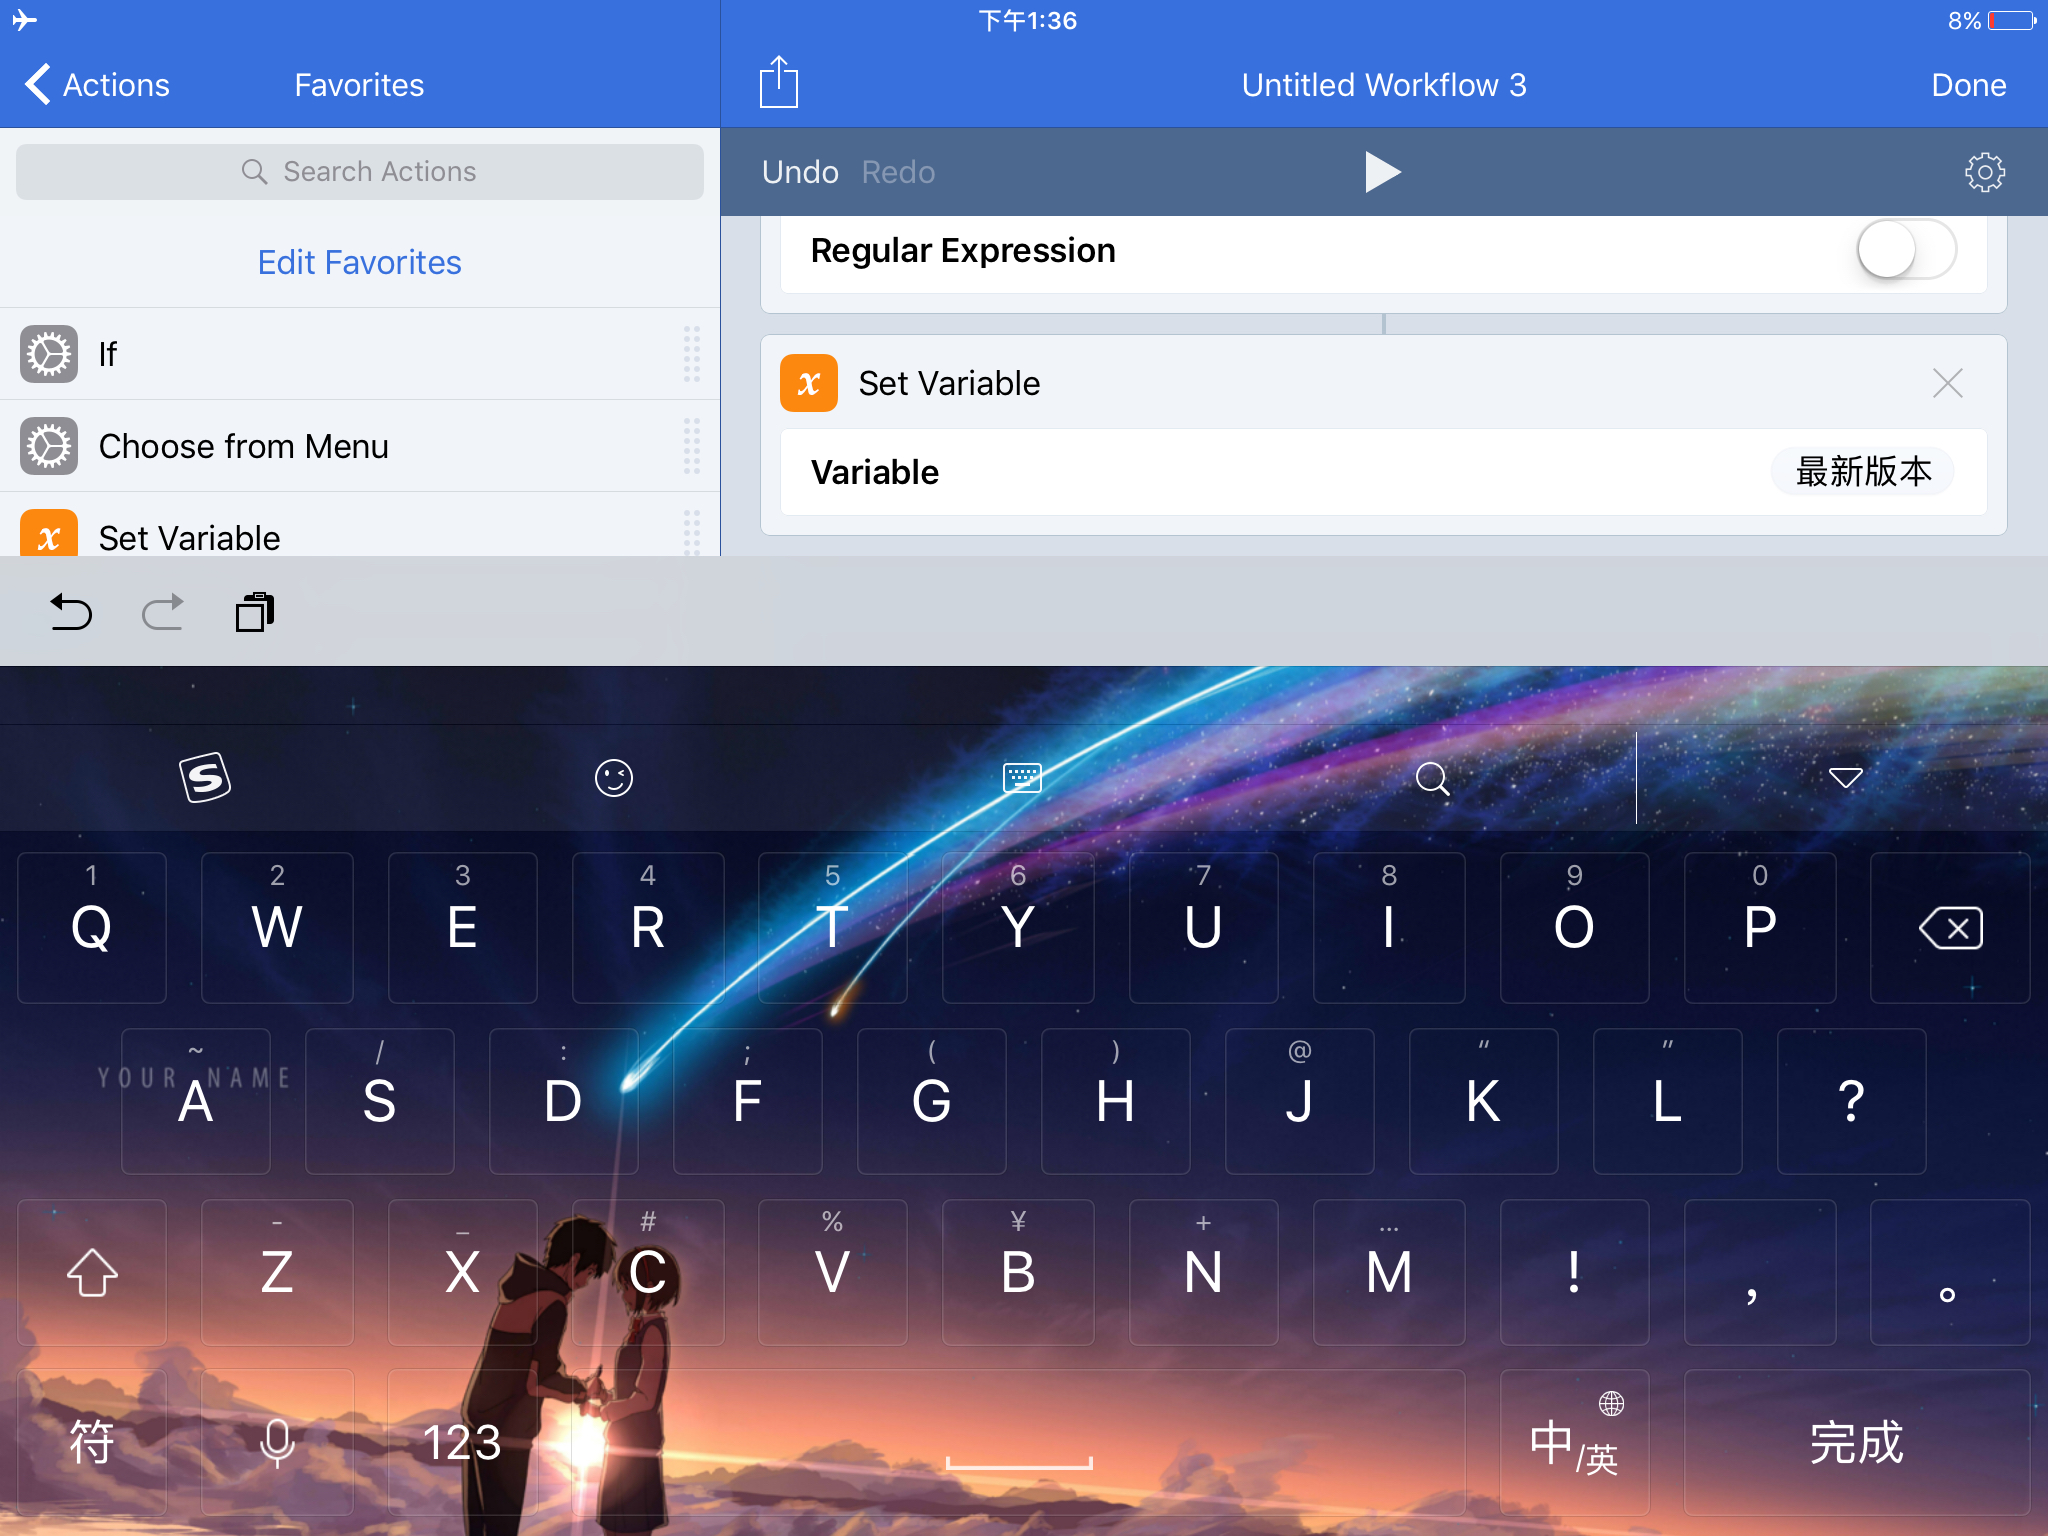
Task: Open Edit Favorites
Action: point(359,262)
